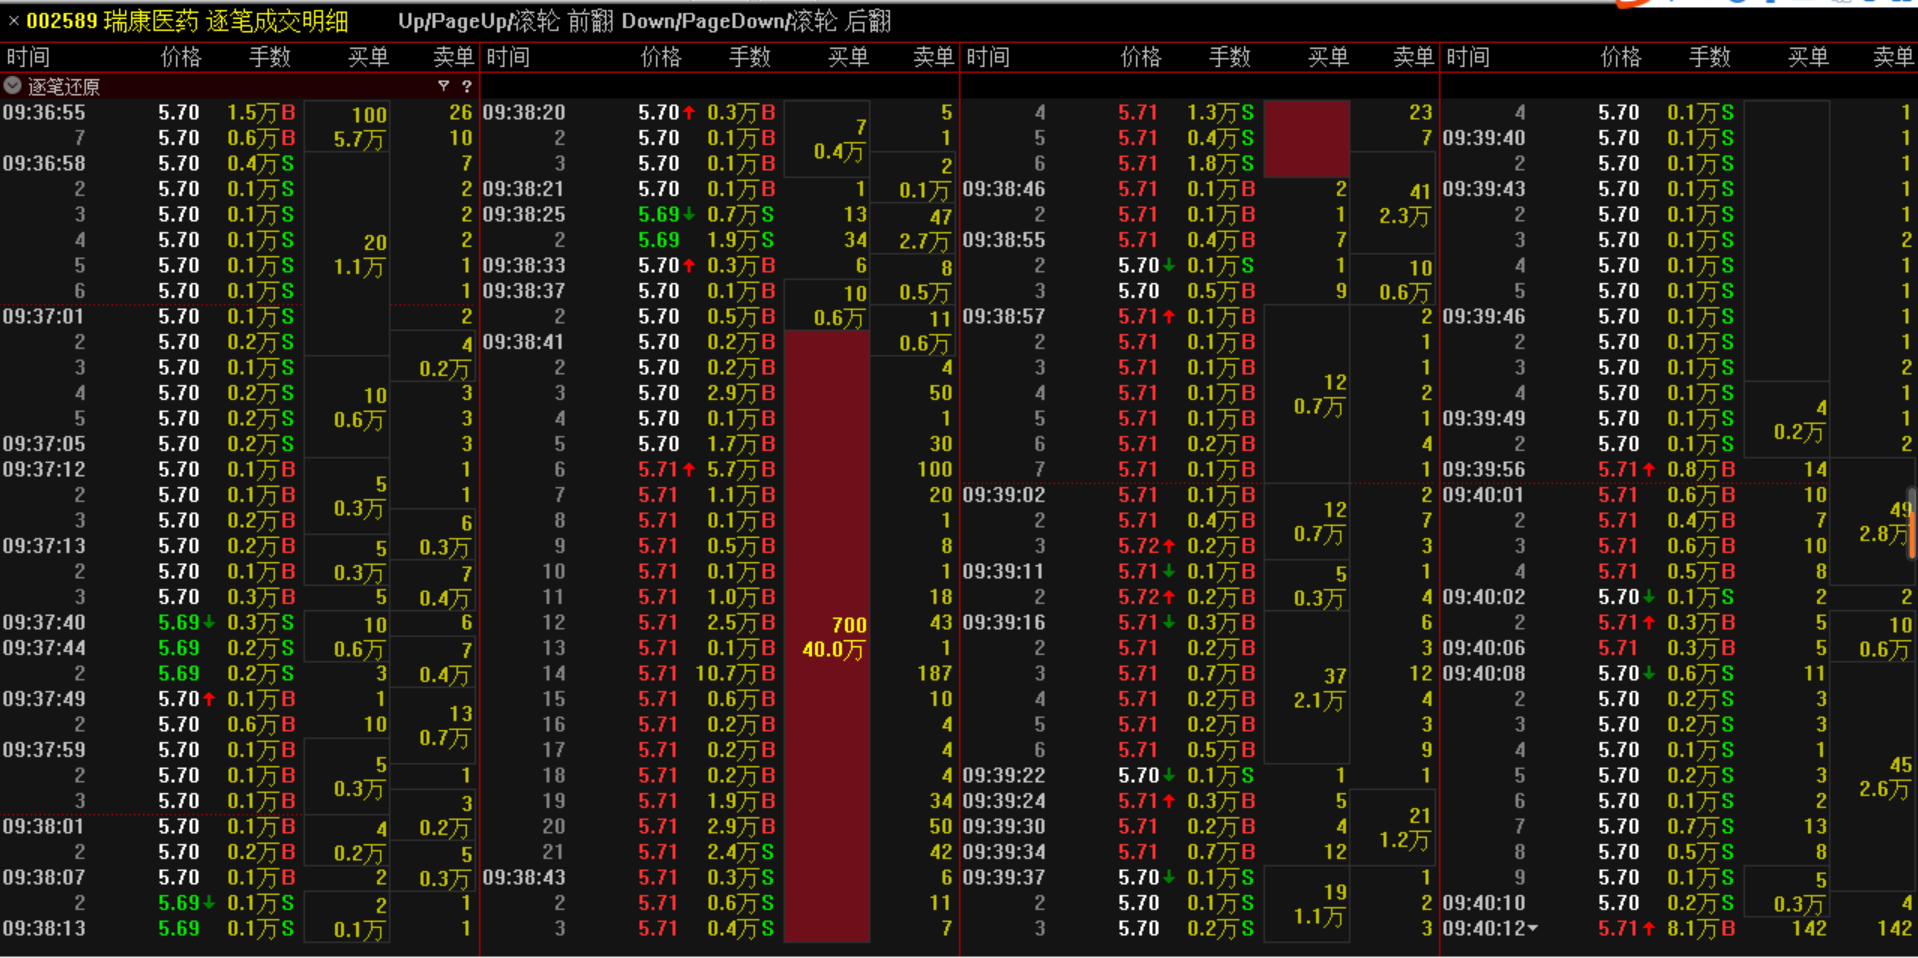Click the red up arrow at 09:38:33
Image resolution: width=1918 pixels, height=958 pixels.
[689, 265]
